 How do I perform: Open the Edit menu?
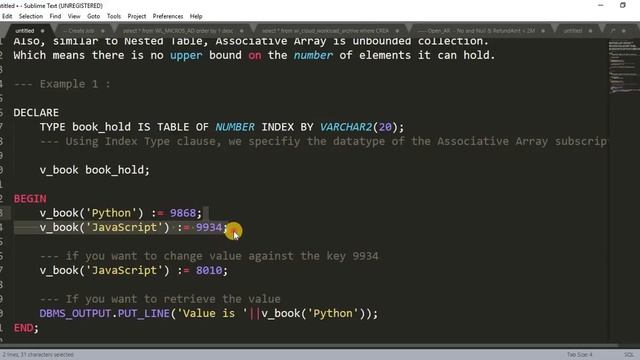(x=7, y=16)
